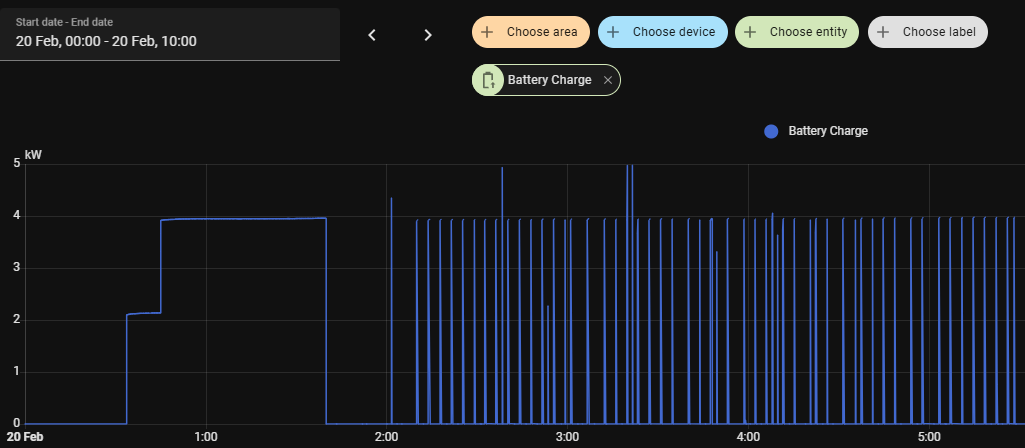Open the Choose device picker
1025x448 pixels.
click(x=673, y=32)
